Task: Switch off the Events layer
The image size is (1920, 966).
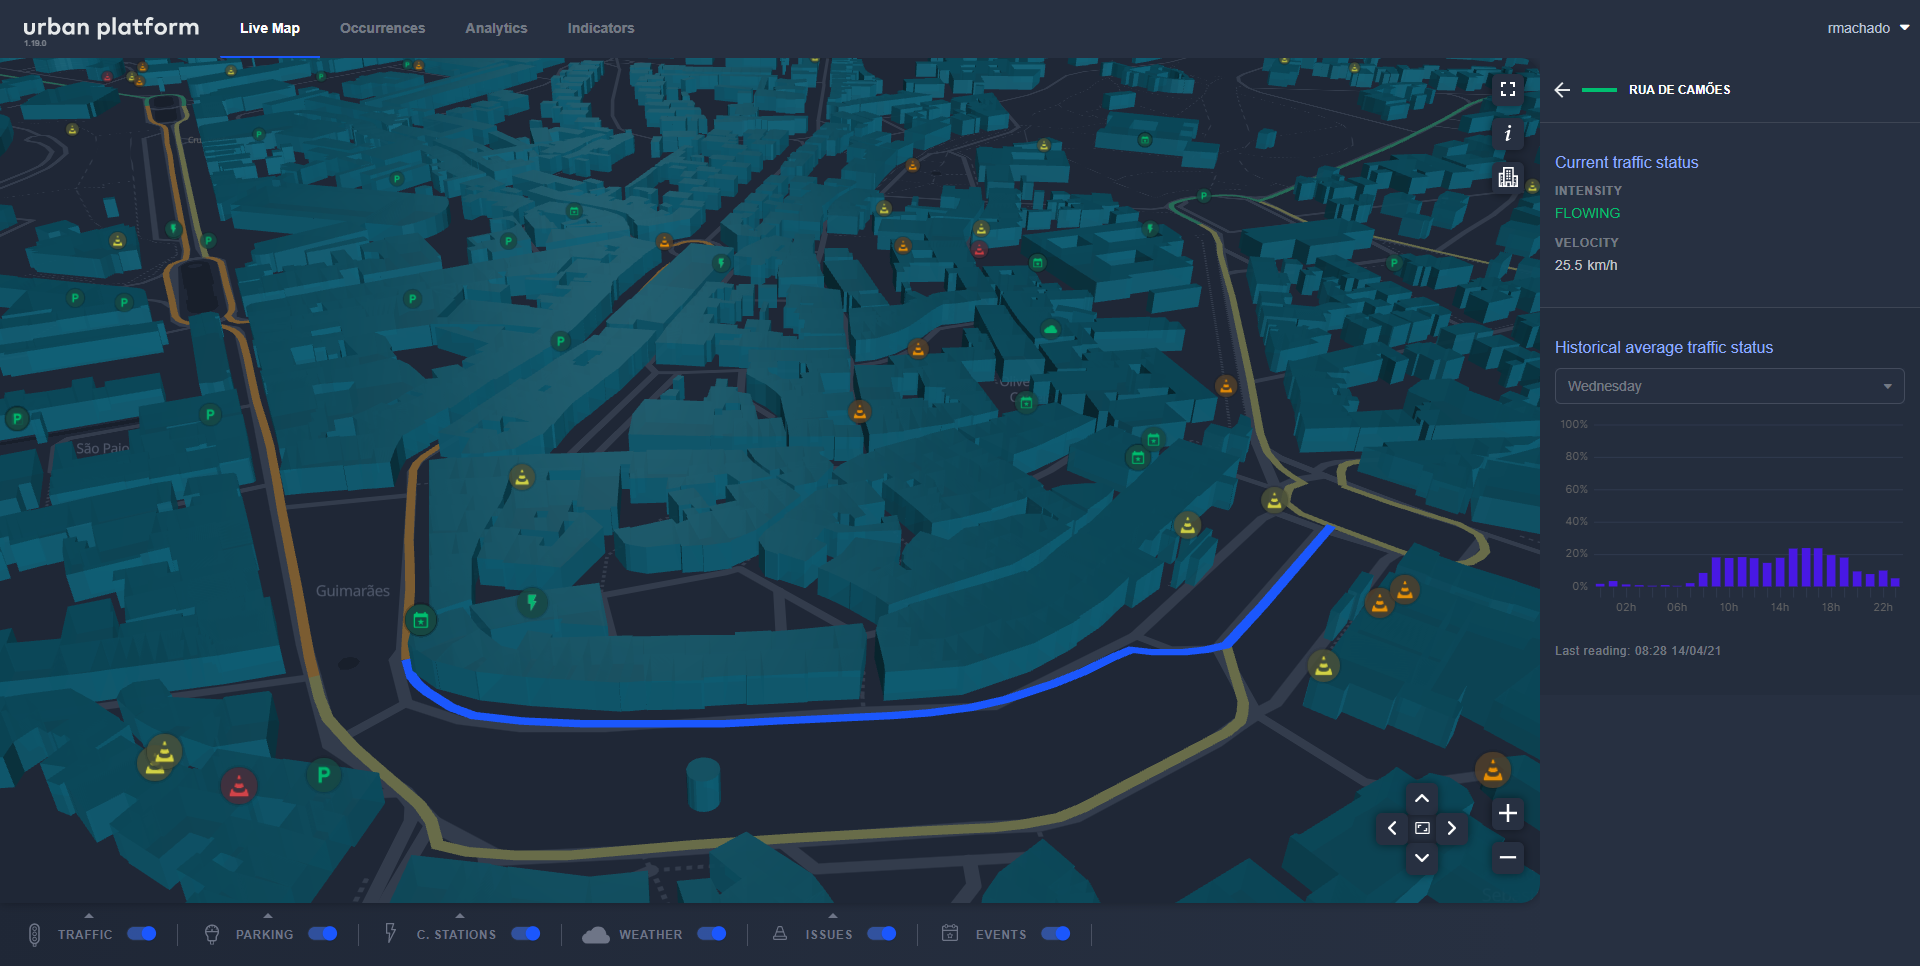Action: click(x=1056, y=934)
